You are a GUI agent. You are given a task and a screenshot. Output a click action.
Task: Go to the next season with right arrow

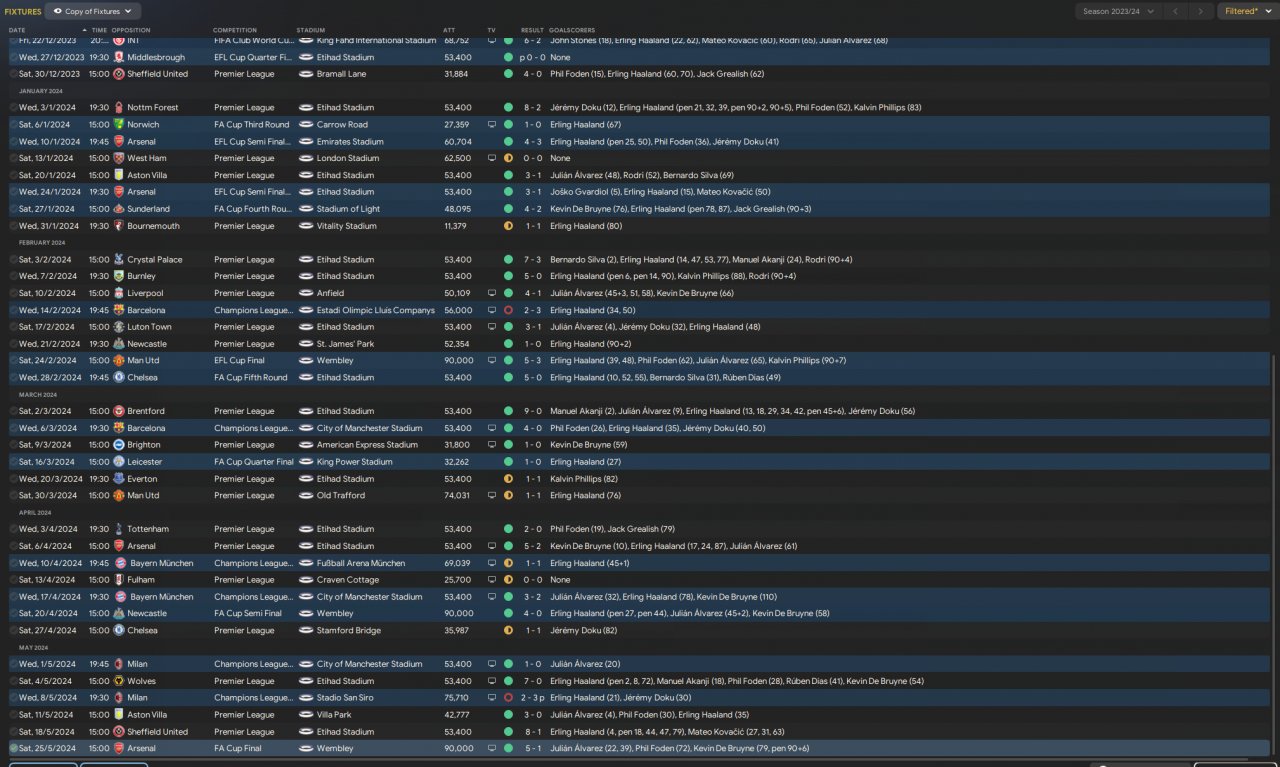point(1201,12)
